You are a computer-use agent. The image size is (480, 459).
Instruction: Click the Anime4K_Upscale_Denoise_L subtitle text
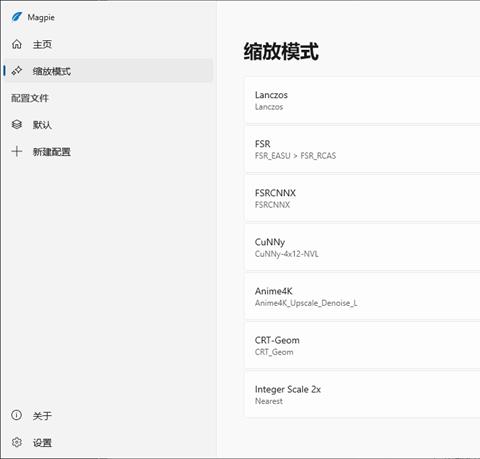306,303
